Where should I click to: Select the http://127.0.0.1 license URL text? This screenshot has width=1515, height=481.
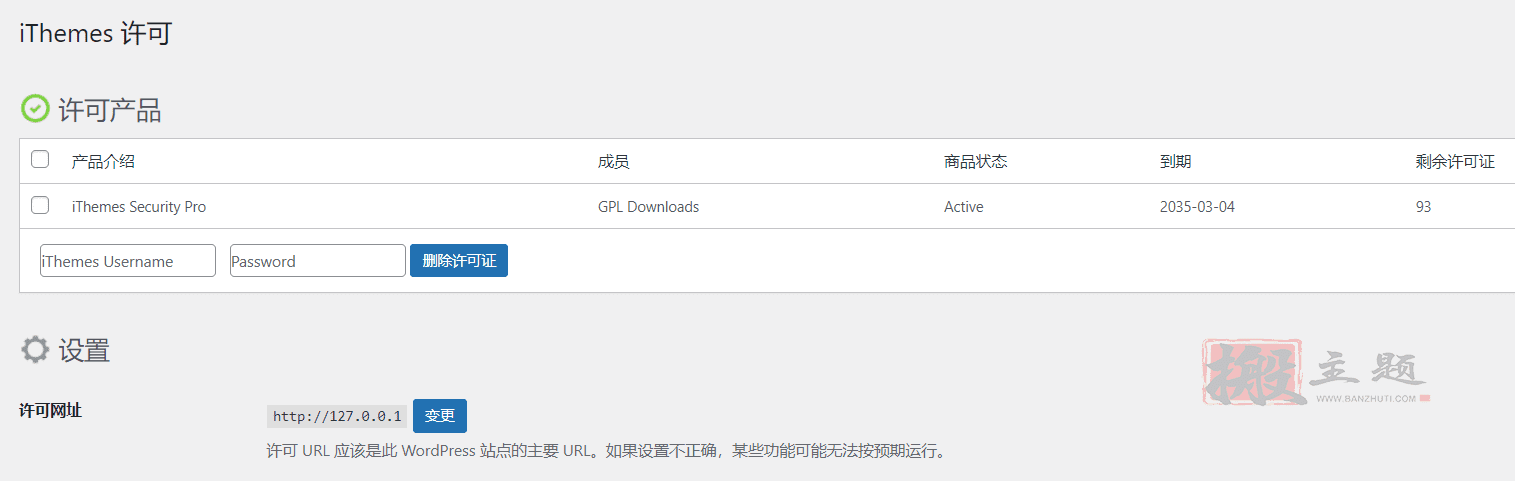(337, 416)
